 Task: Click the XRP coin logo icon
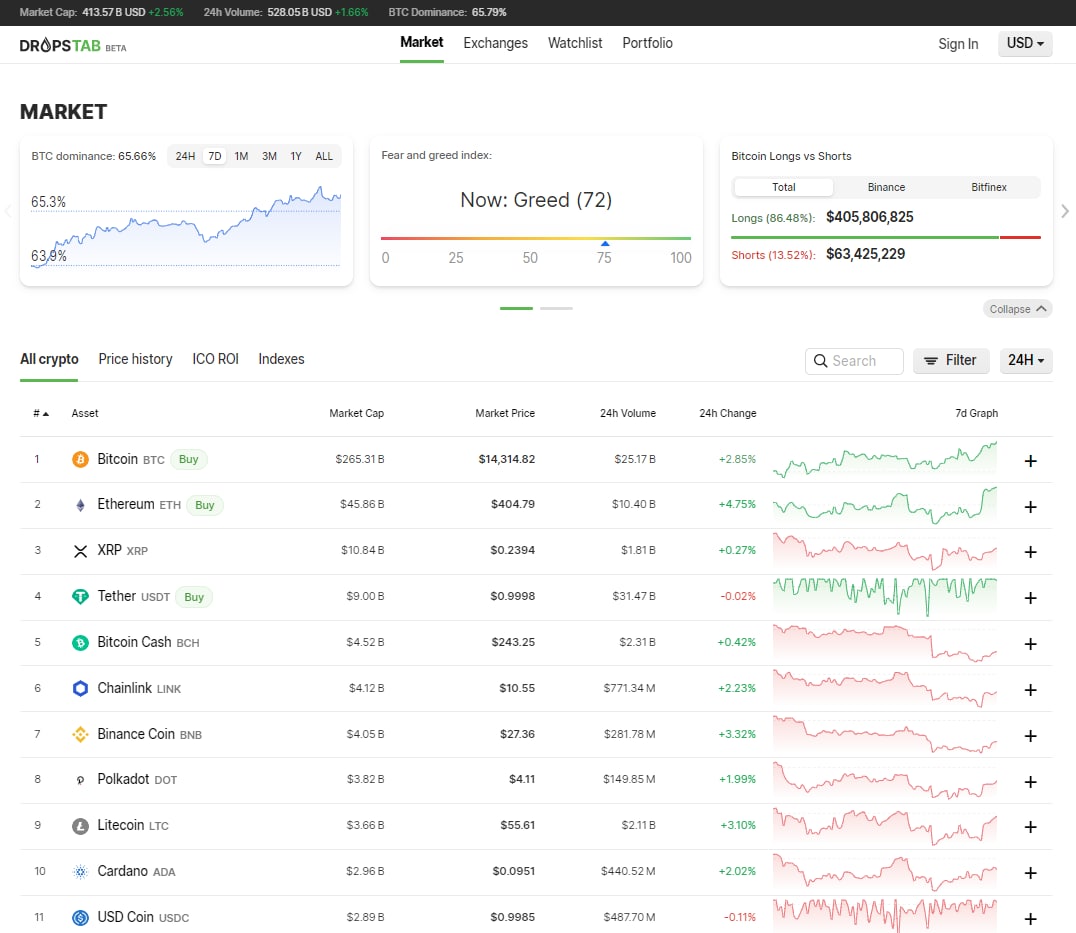tap(80, 551)
